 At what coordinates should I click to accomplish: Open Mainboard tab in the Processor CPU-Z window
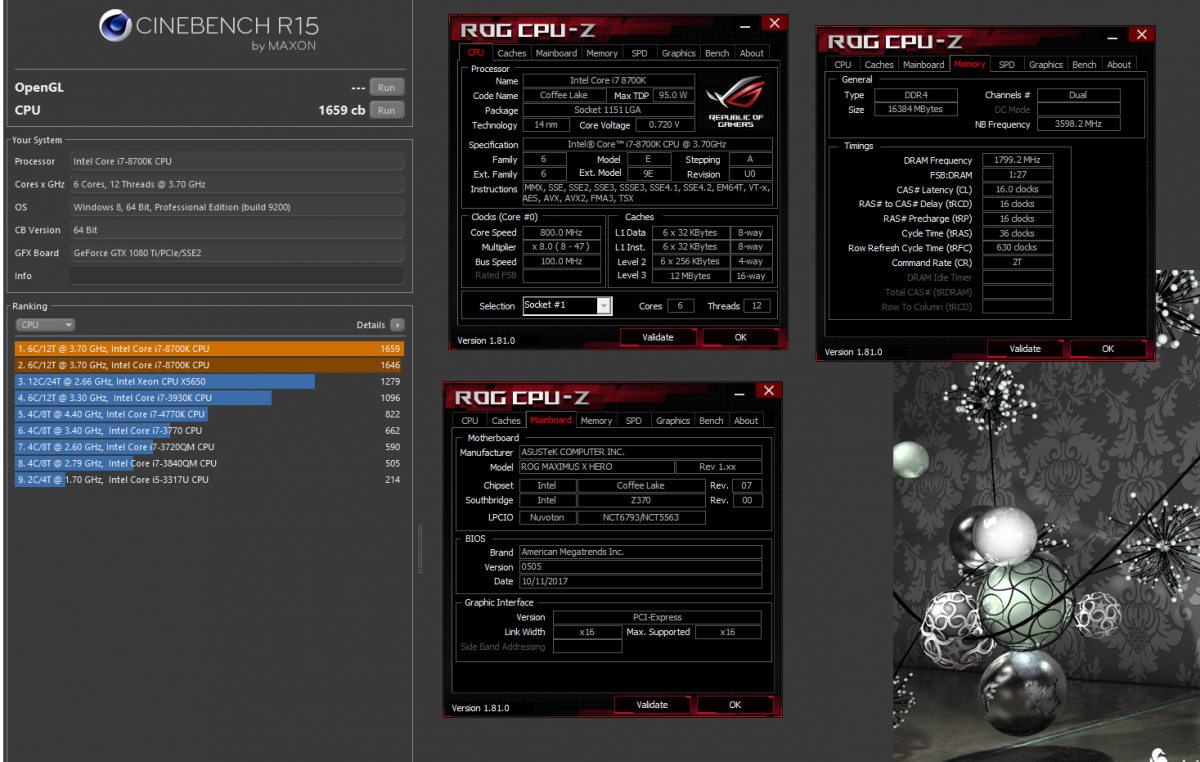(x=556, y=53)
